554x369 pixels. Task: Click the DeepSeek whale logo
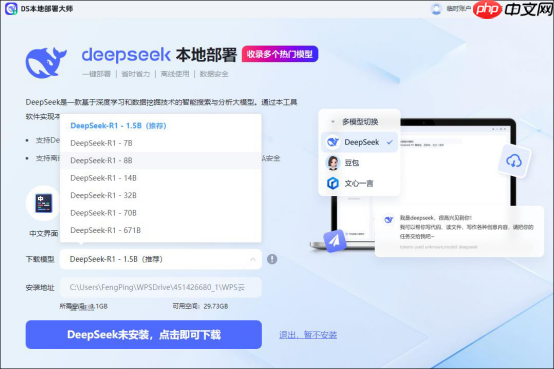tap(46, 62)
